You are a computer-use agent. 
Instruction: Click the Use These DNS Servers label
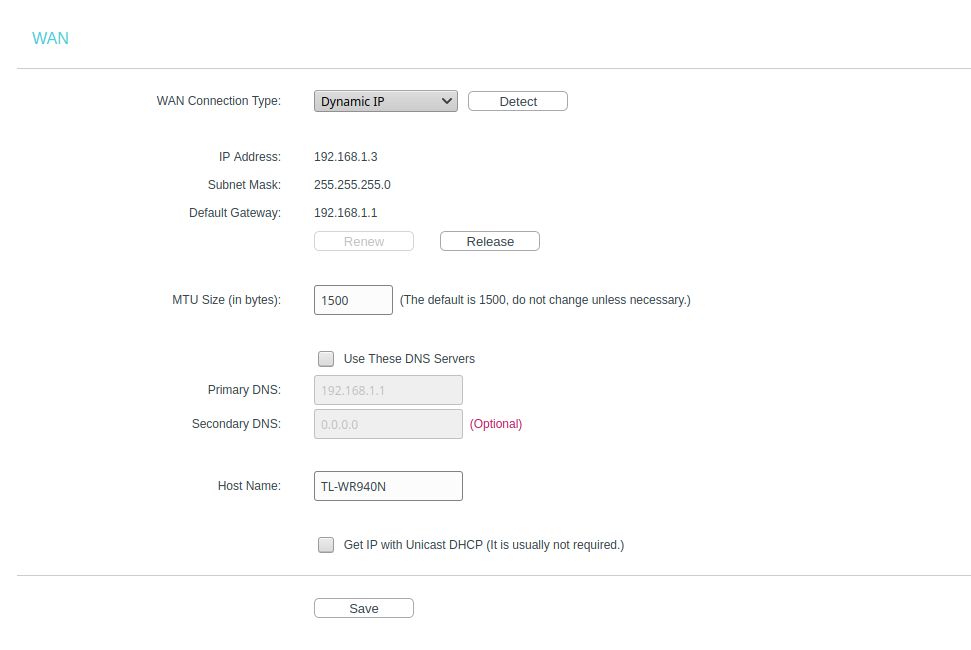coord(409,359)
